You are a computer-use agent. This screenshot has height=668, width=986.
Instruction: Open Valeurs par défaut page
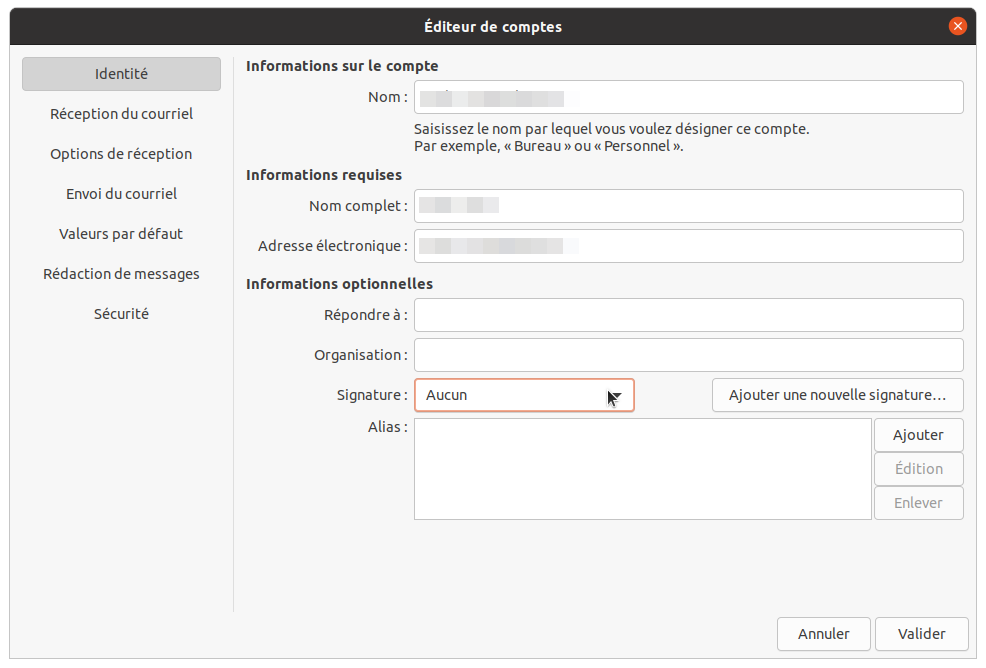(121, 234)
